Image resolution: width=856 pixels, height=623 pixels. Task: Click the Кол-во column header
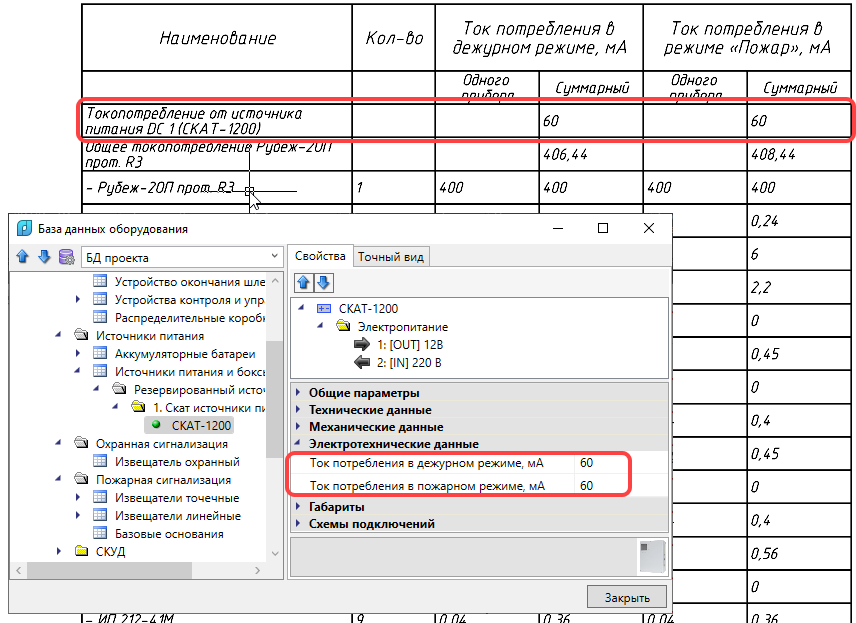(394, 38)
